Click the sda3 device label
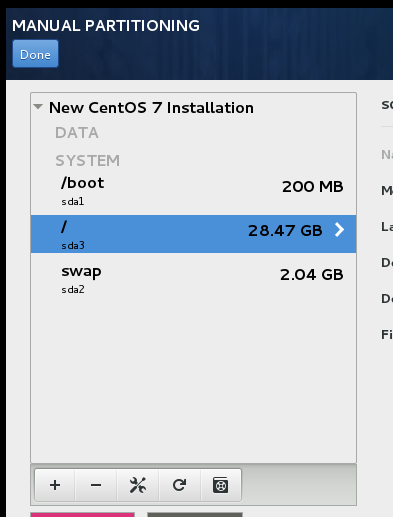Viewport: 393px width, 517px height. (x=73, y=246)
